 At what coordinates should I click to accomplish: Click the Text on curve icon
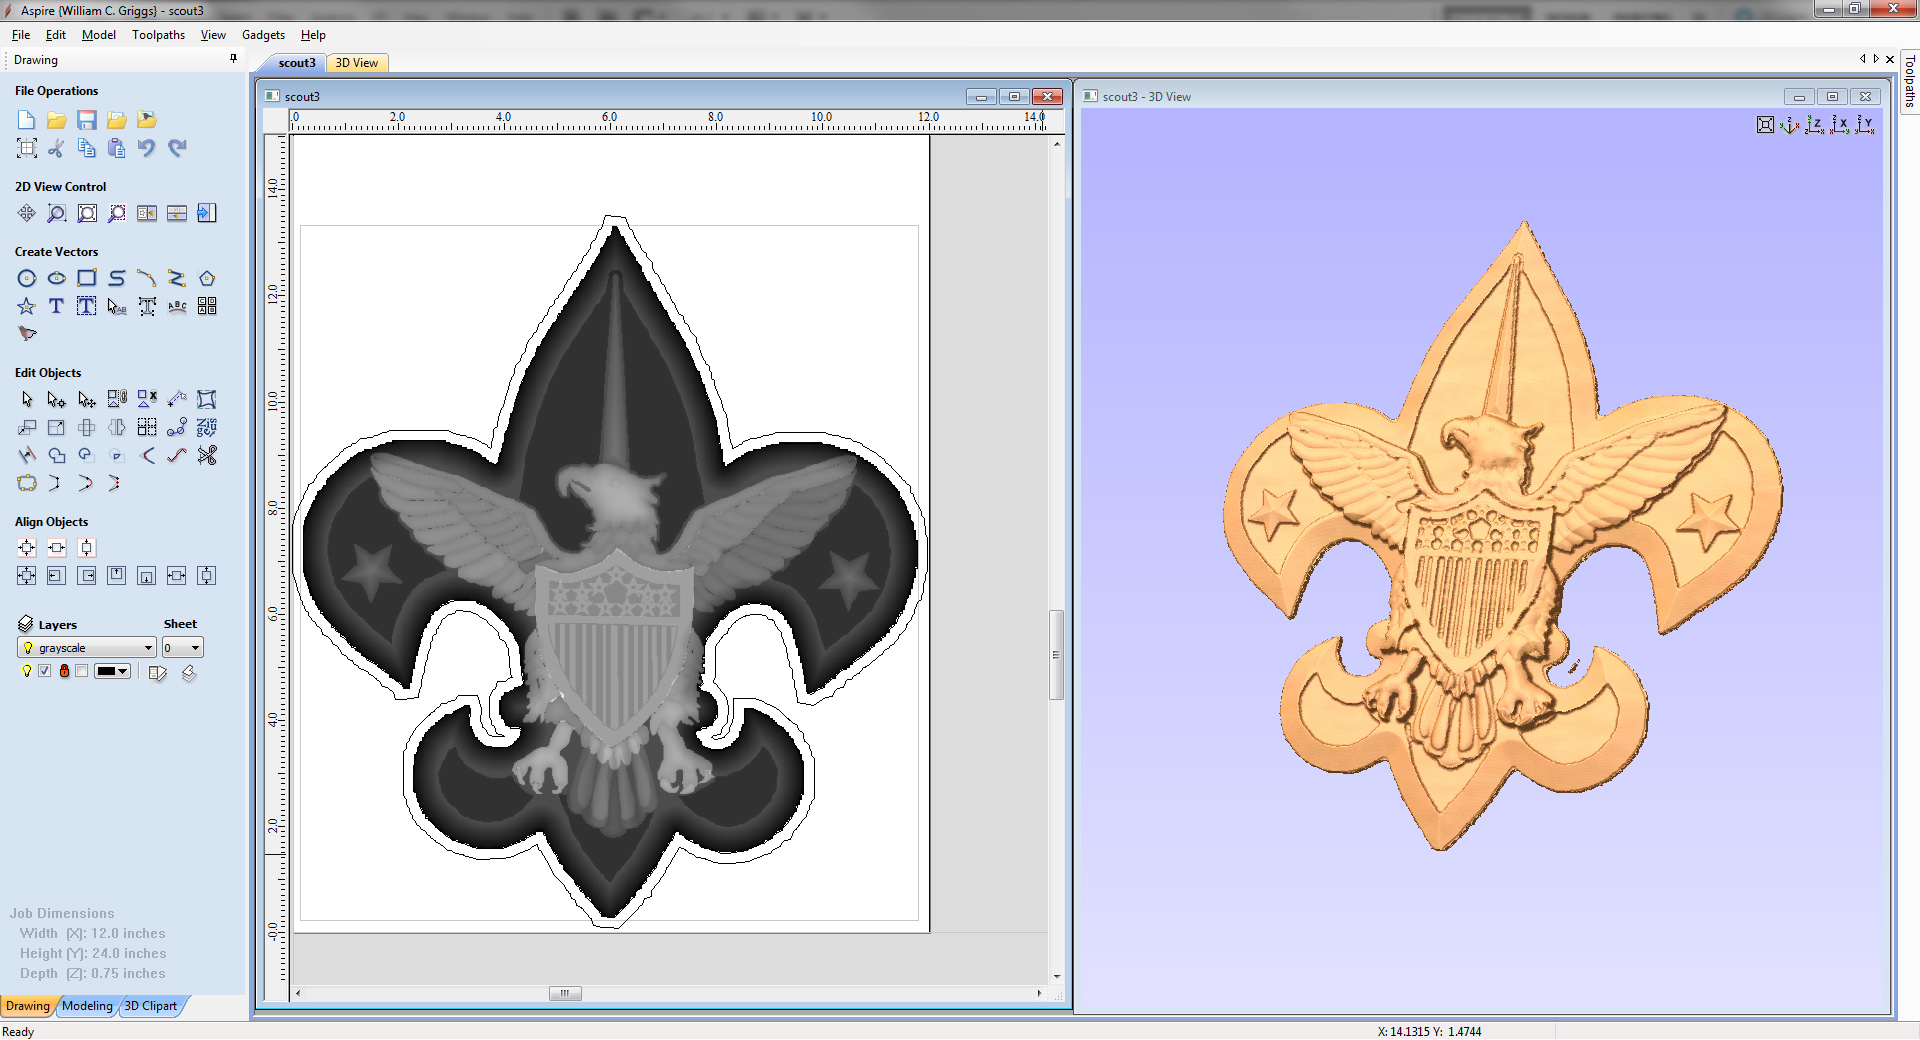pyautogui.click(x=177, y=306)
